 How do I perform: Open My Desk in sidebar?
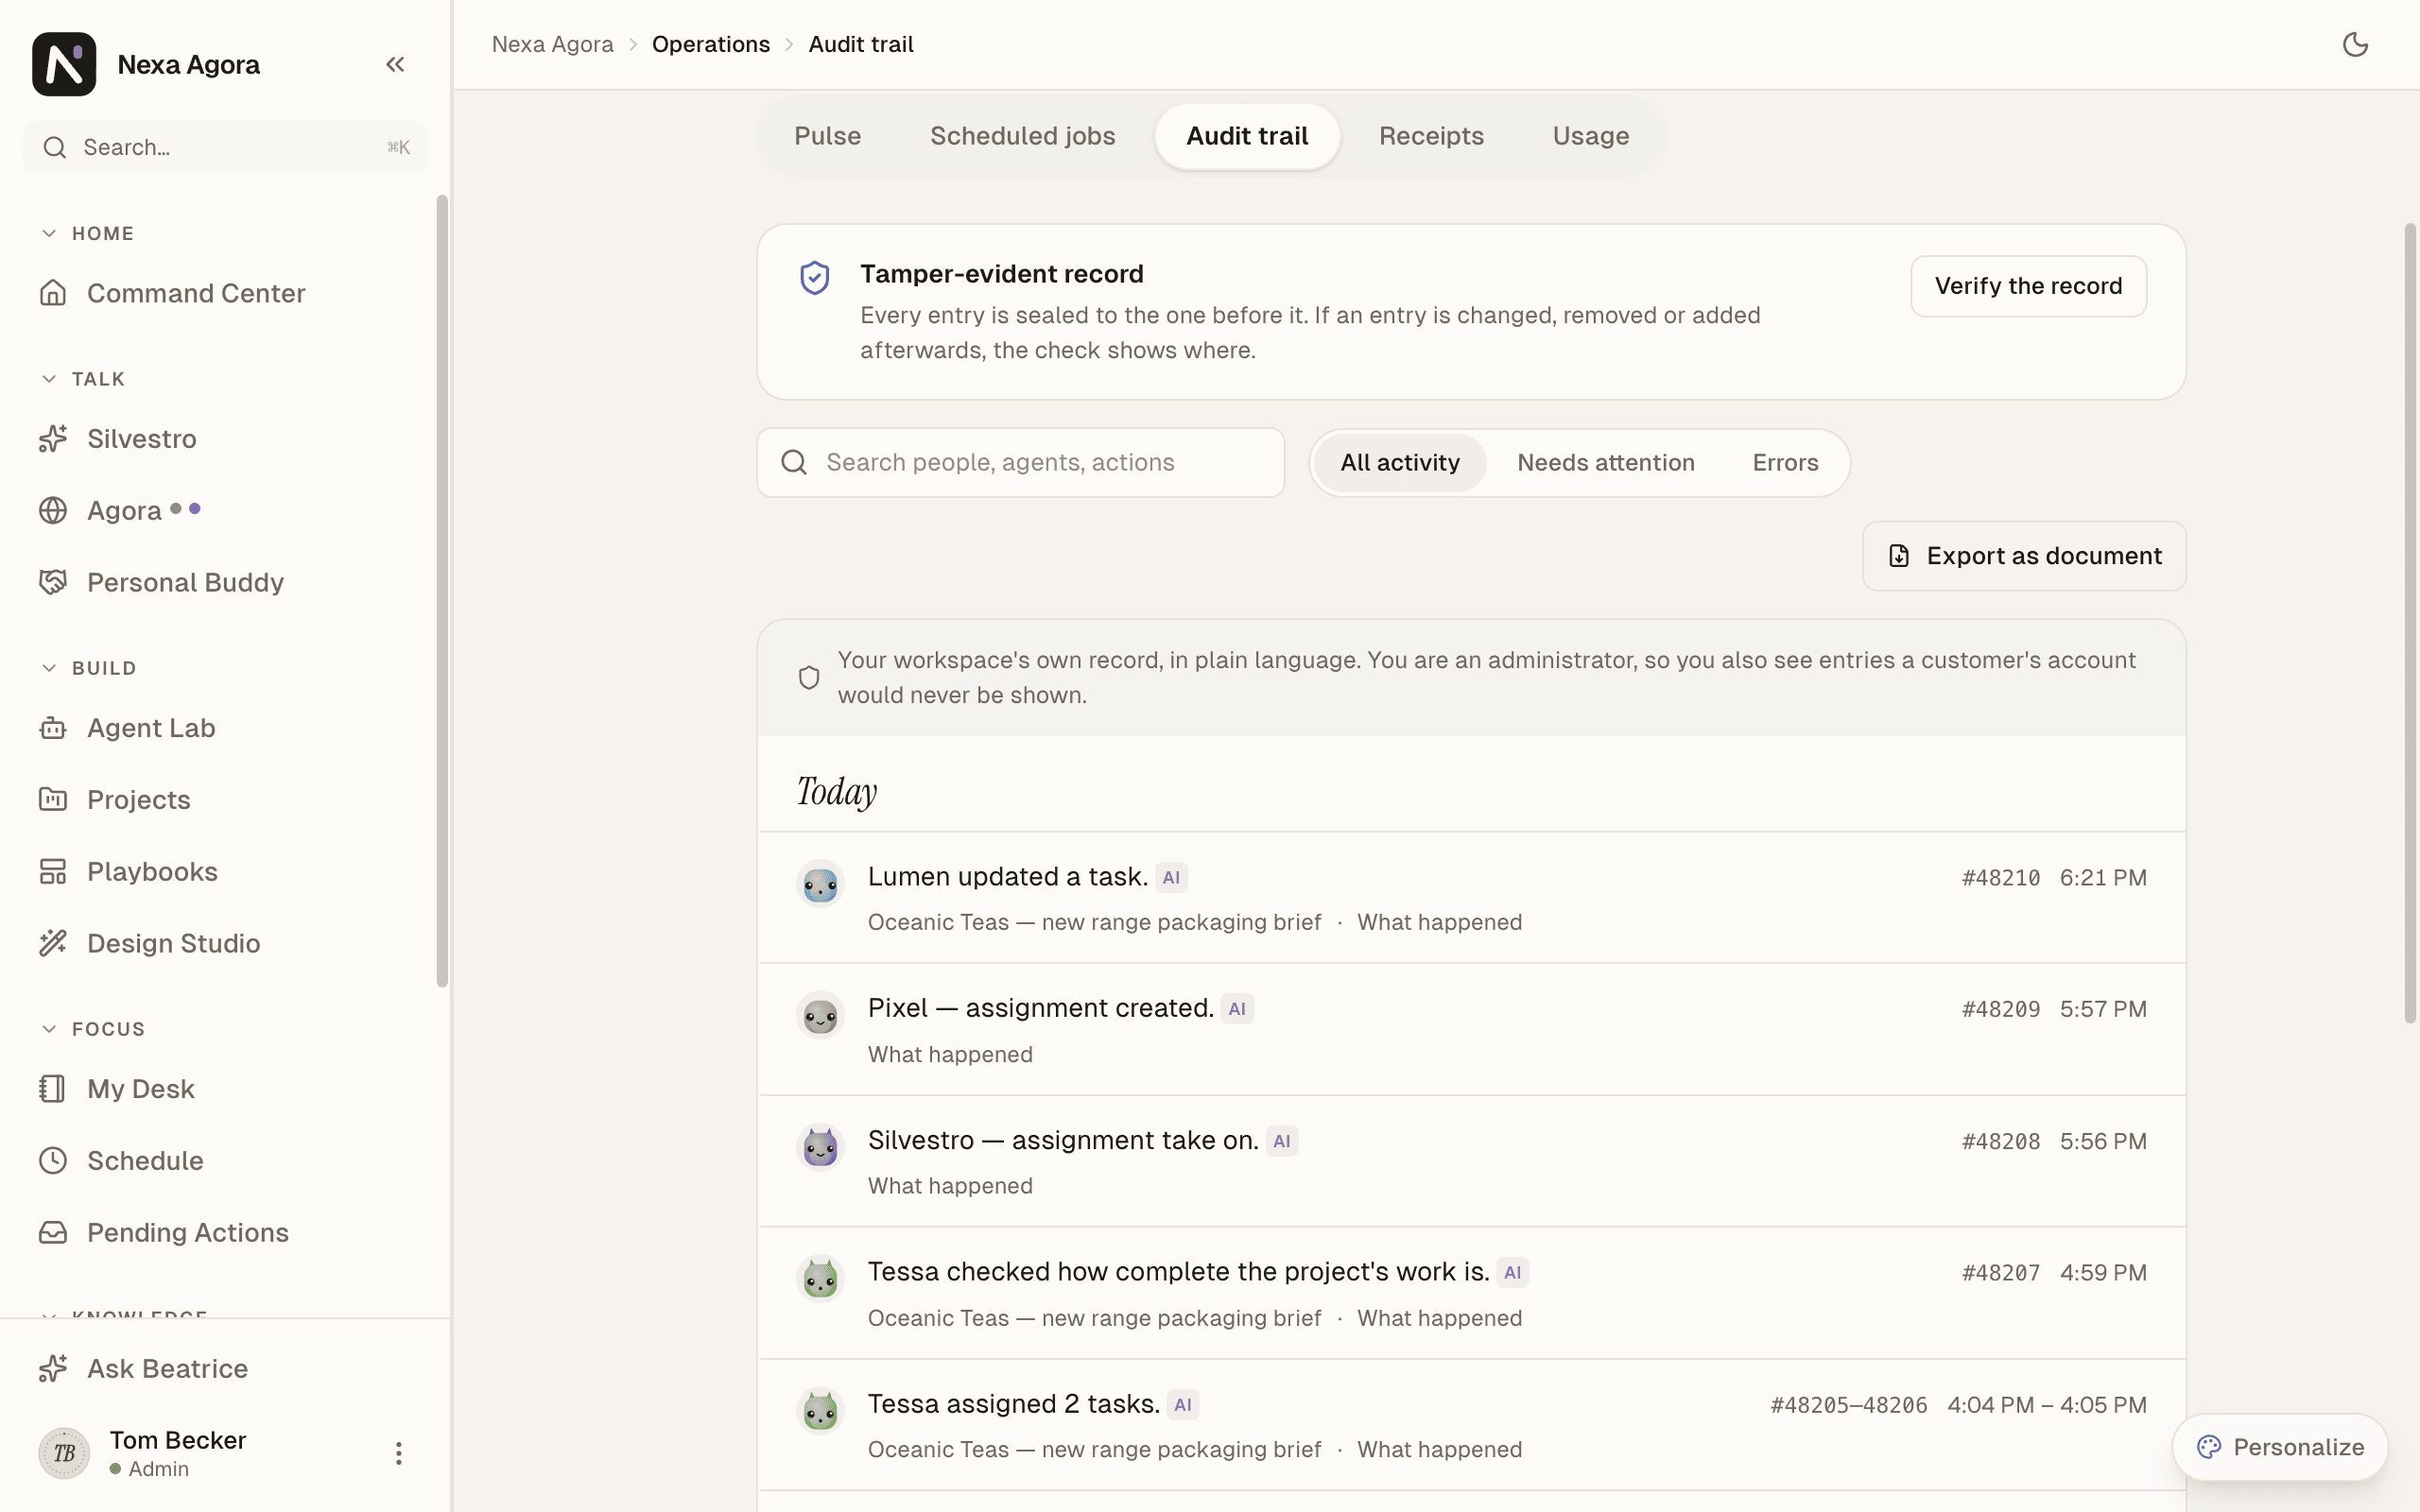225,1089
